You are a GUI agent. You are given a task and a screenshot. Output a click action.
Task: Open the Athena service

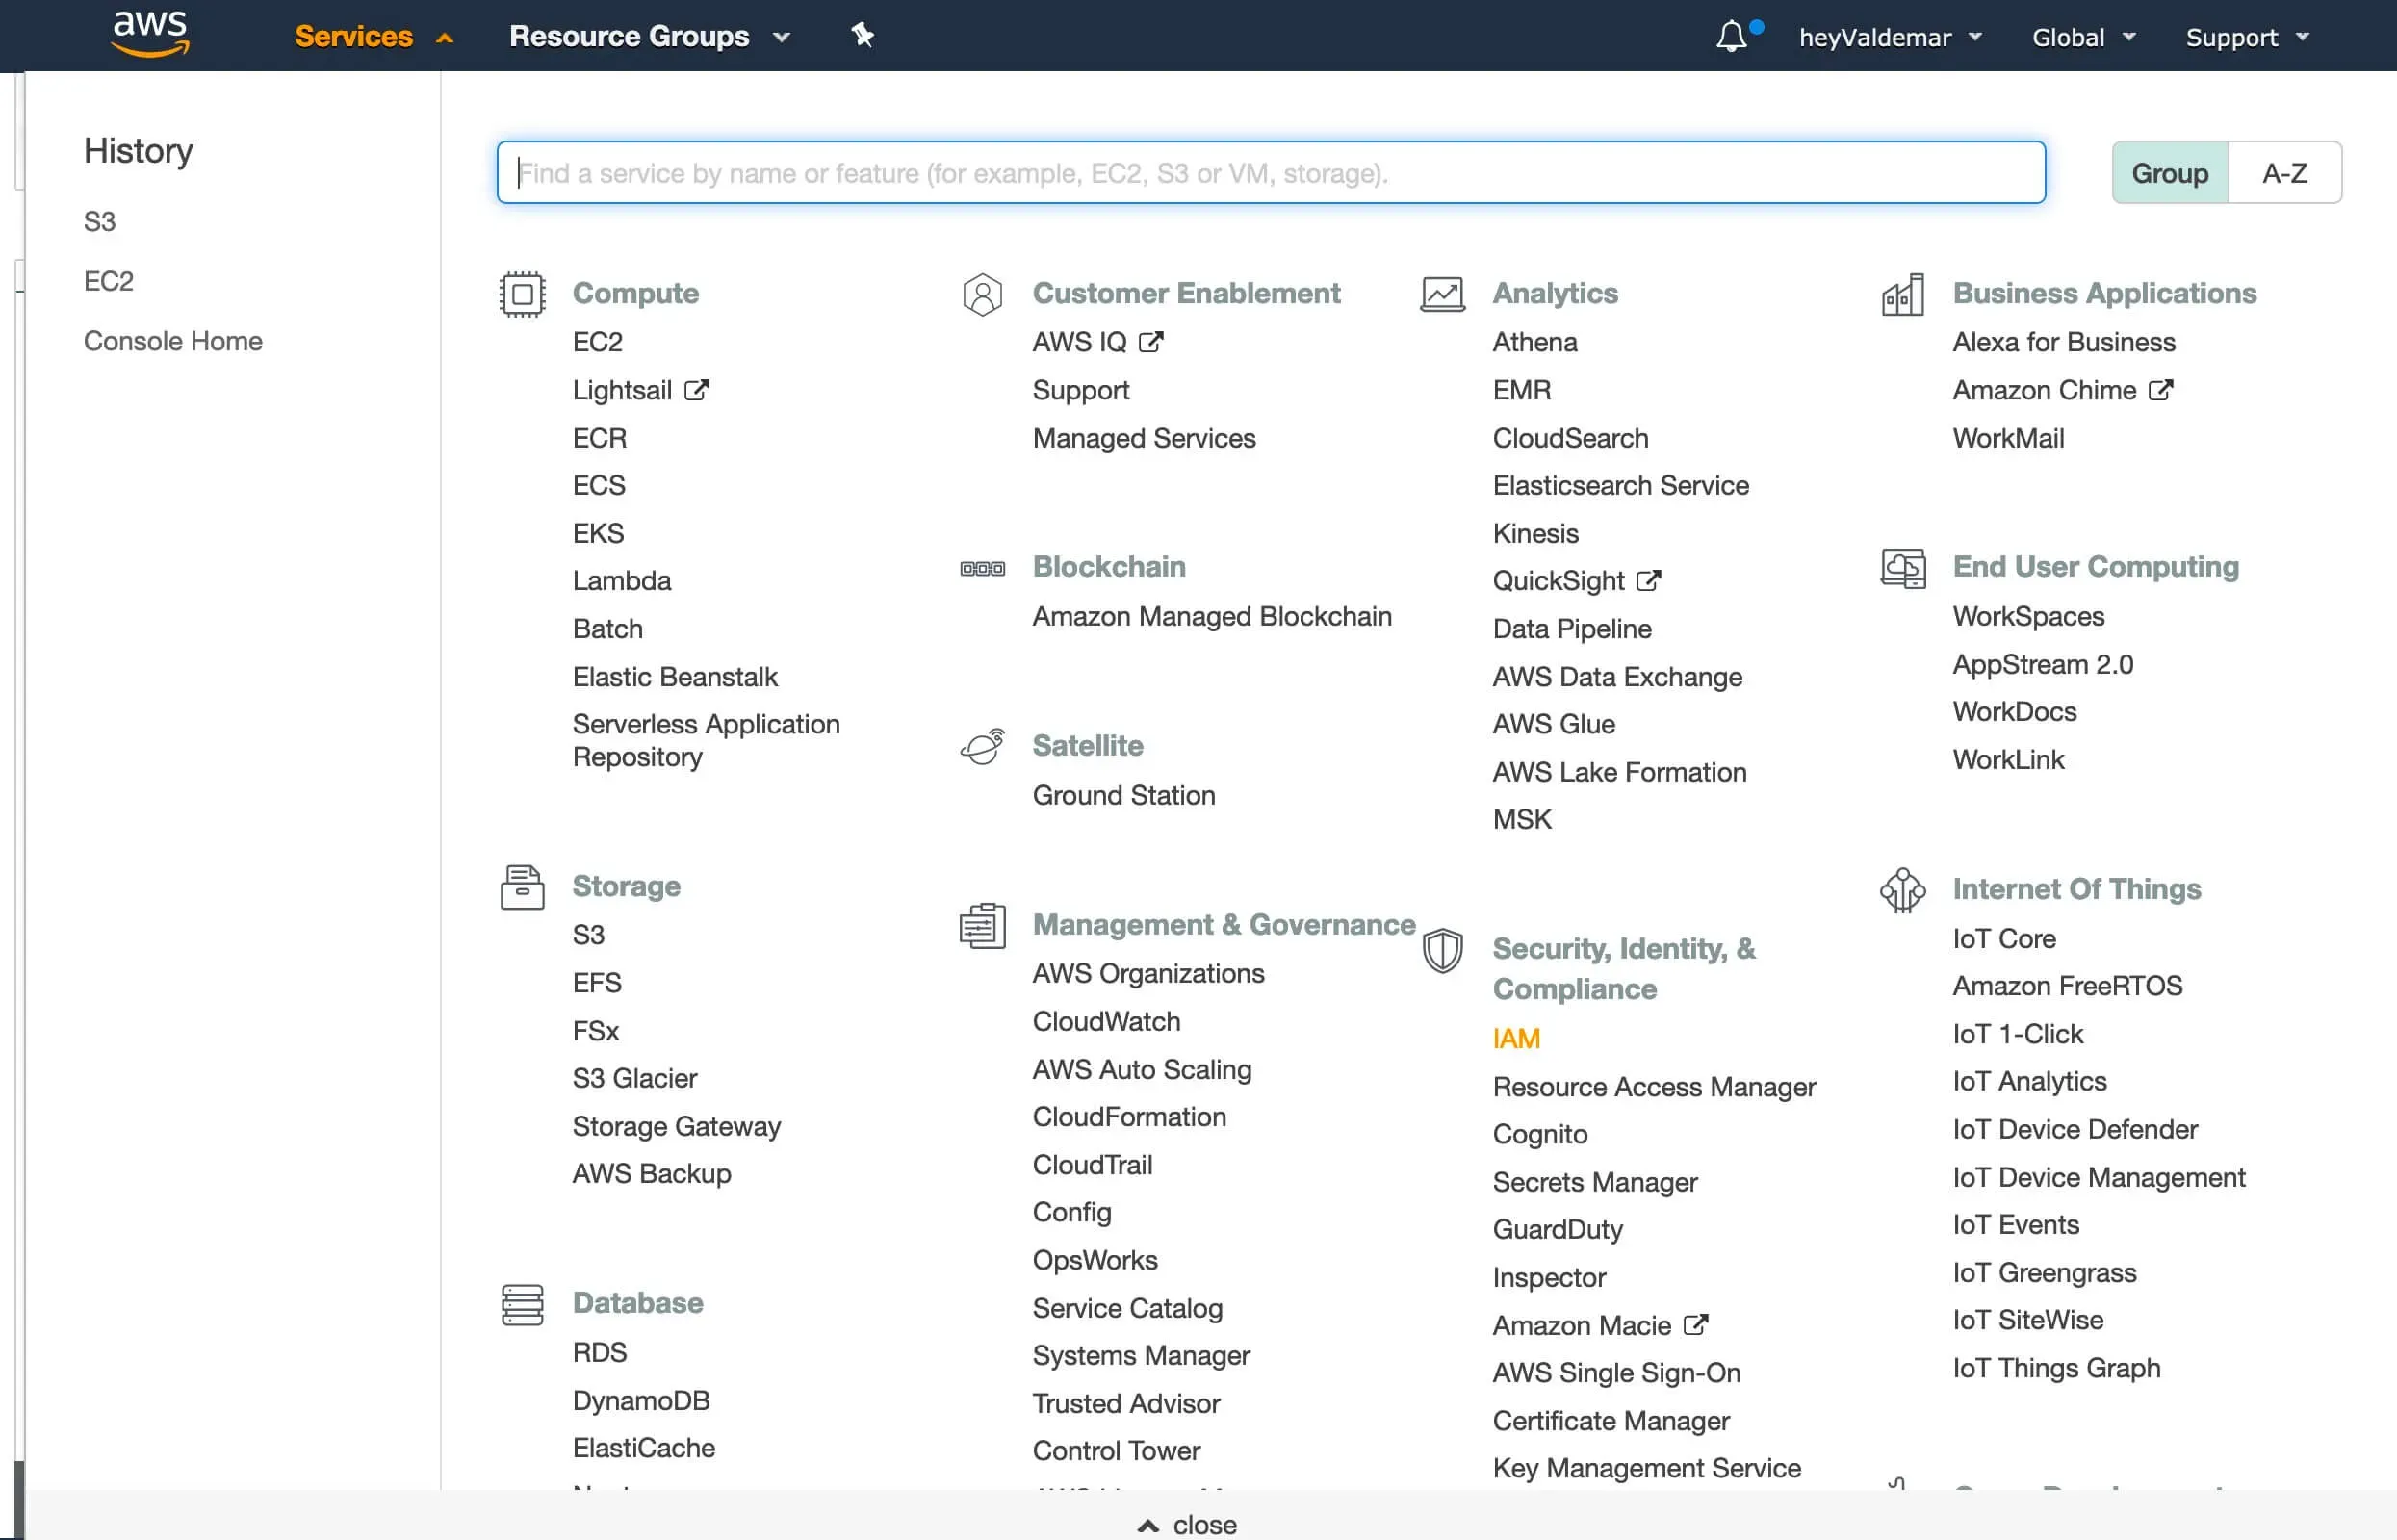coord(1535,342)
